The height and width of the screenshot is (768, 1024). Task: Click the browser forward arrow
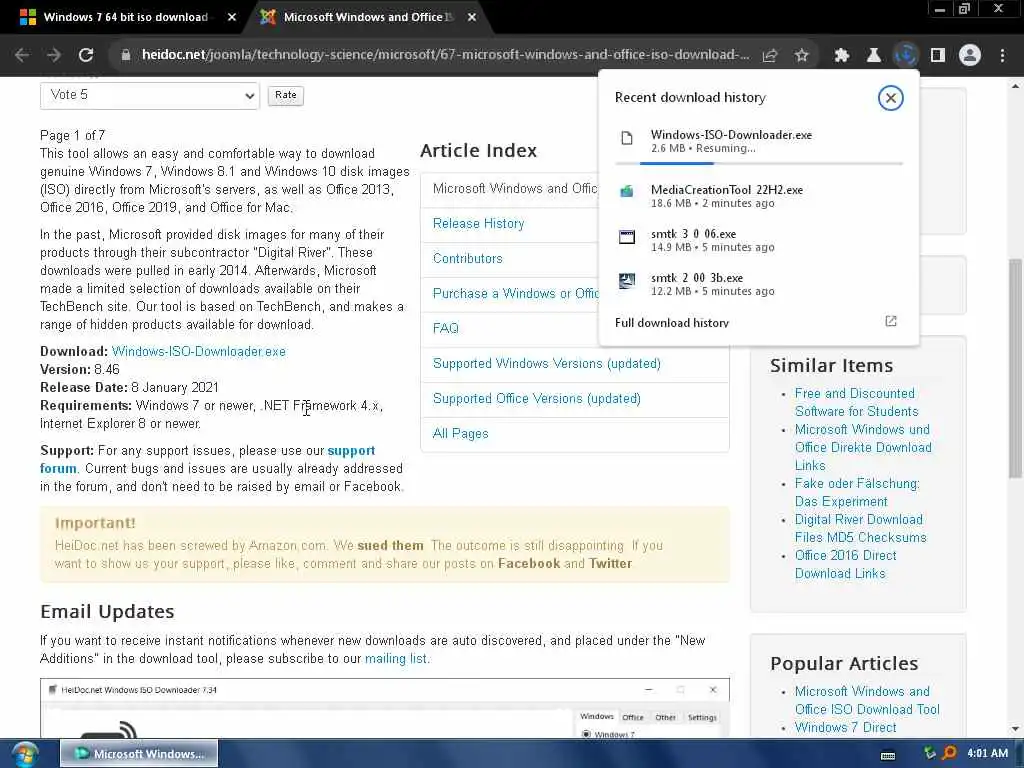(x=54, y=55)
